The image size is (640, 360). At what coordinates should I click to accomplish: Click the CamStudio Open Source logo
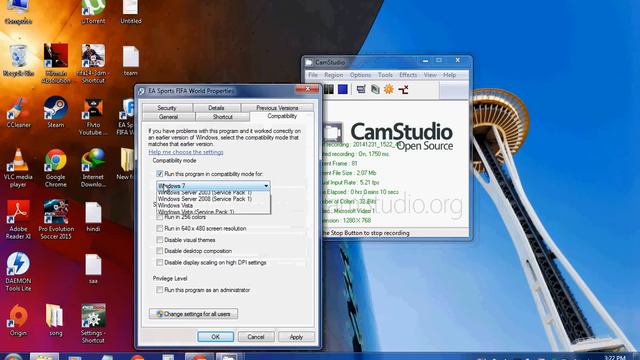tap(401, 137)
